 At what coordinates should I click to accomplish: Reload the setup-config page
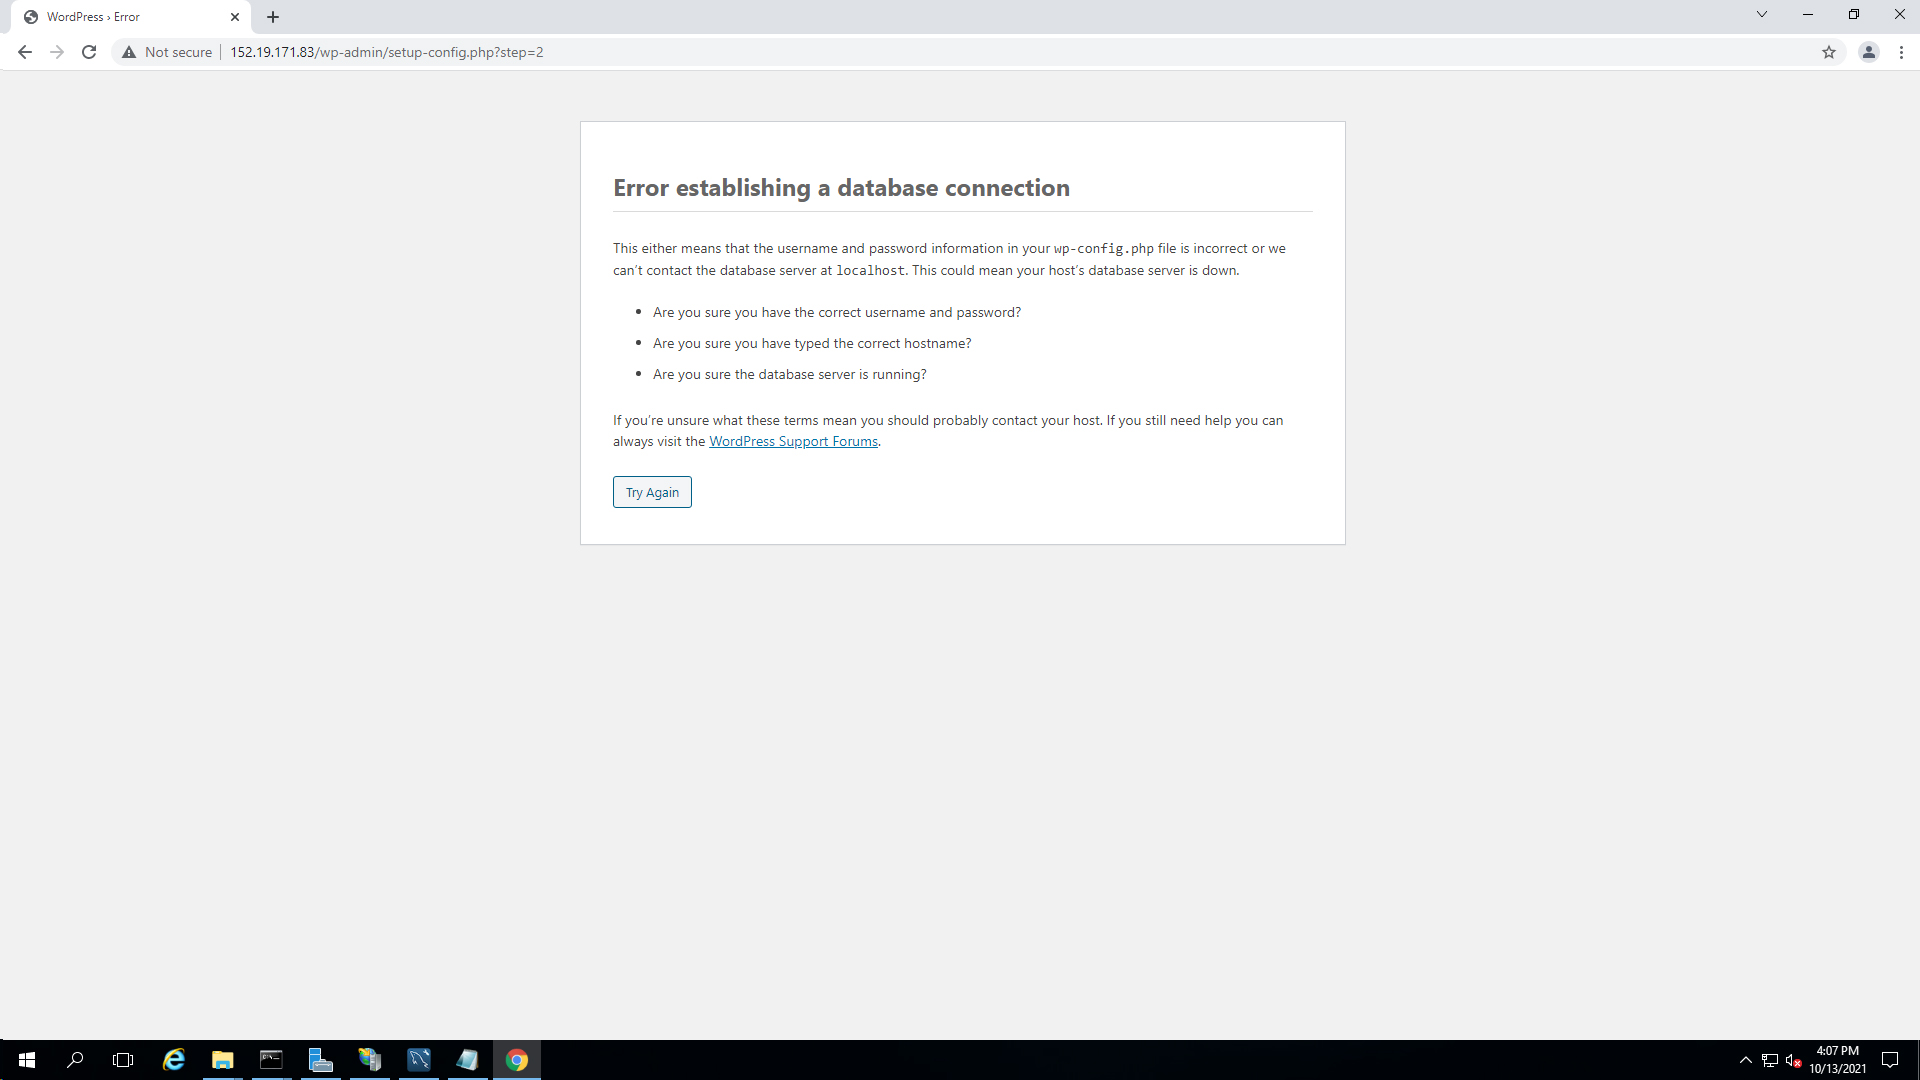coord(88,52)
